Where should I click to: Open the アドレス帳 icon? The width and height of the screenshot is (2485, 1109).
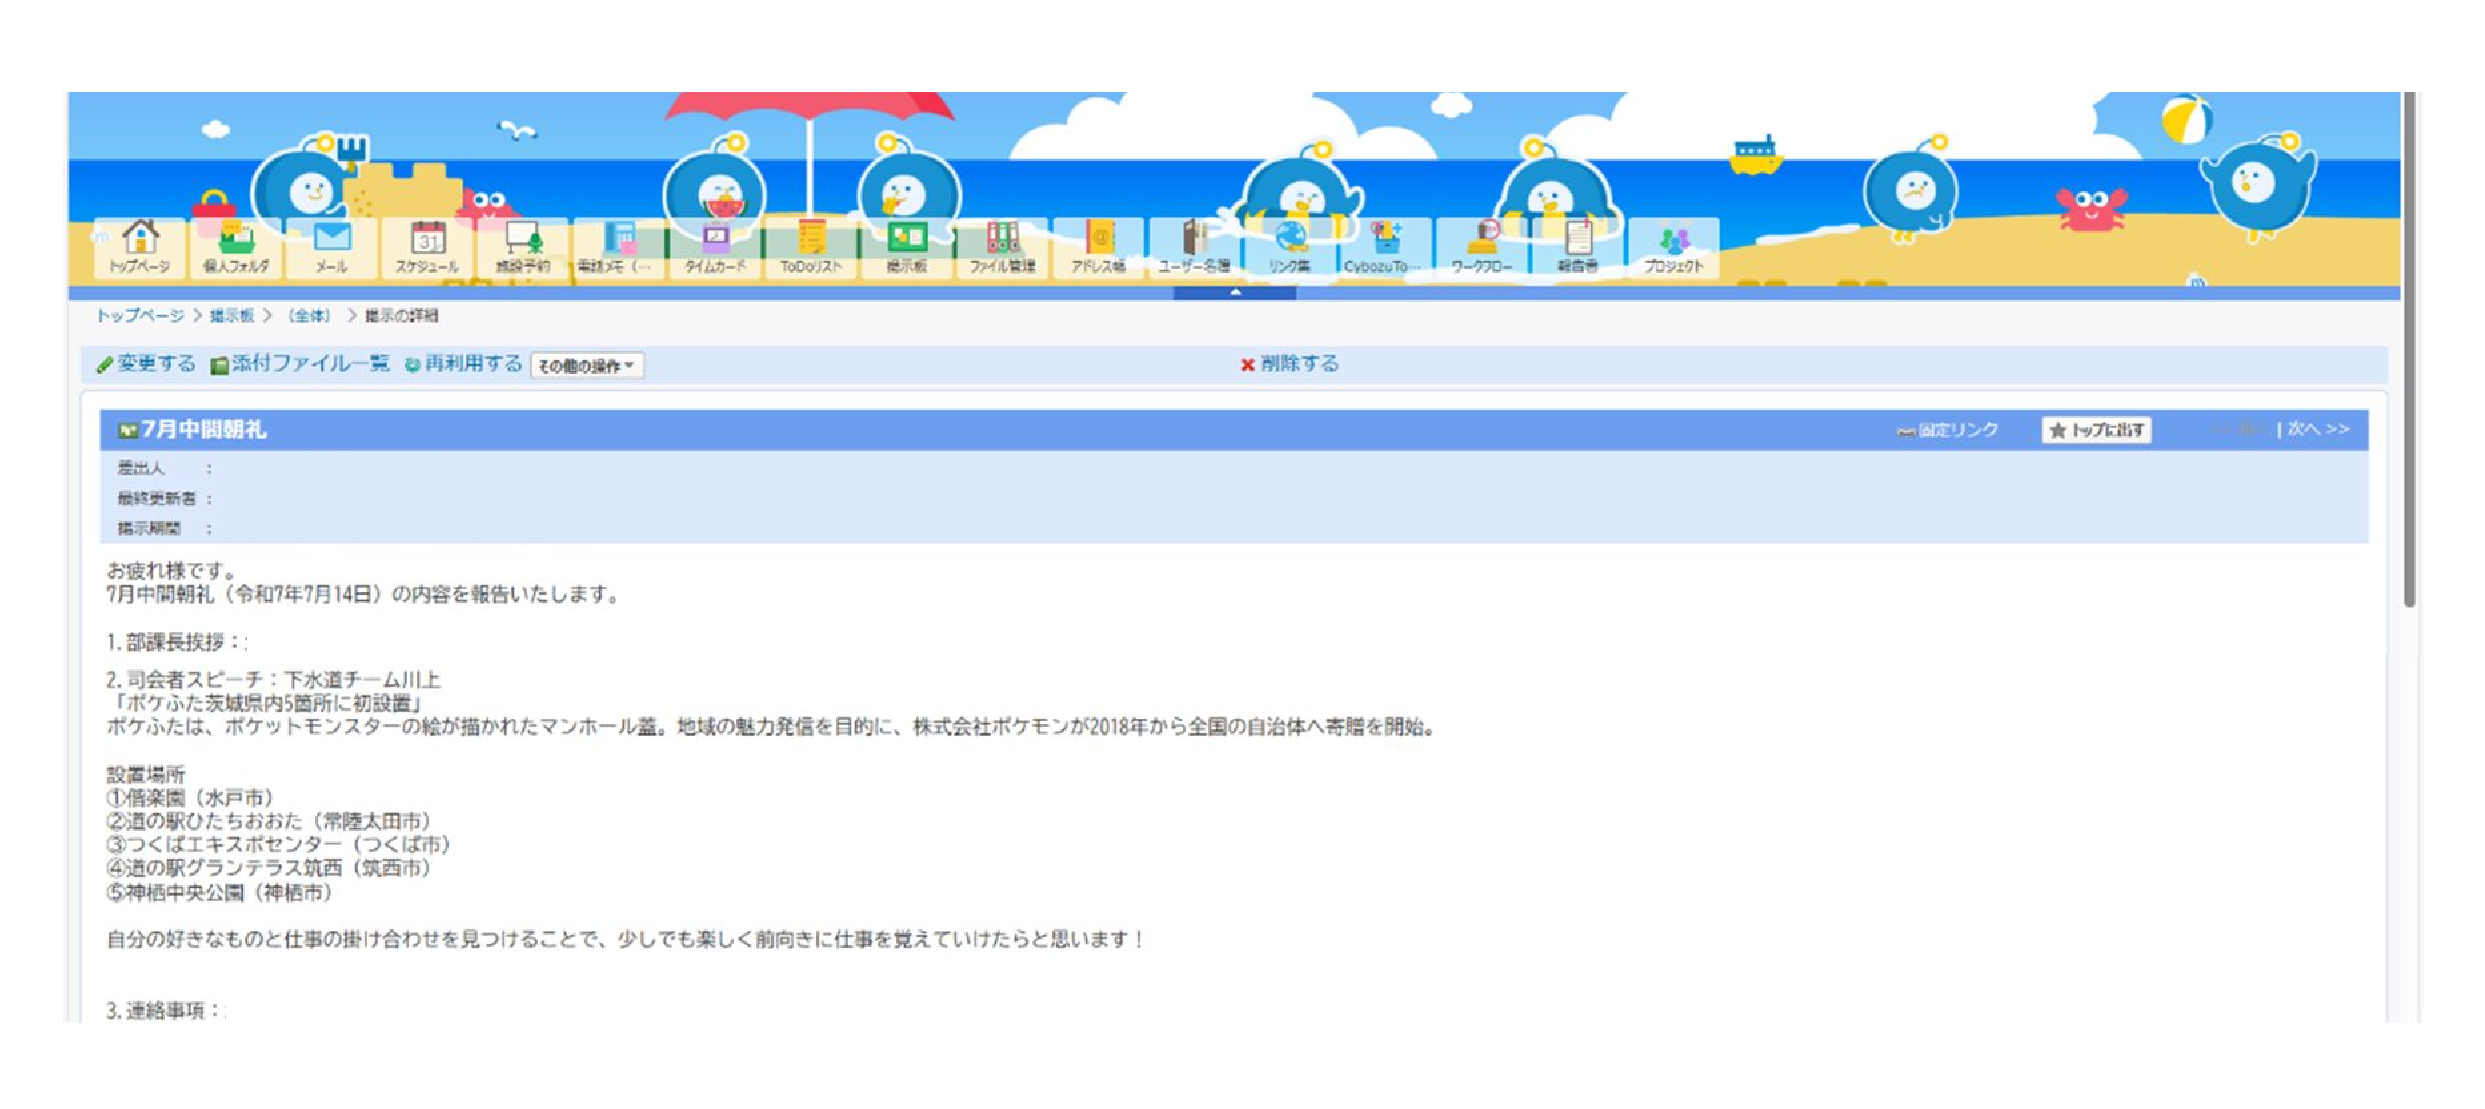[x=1098, y=247]
